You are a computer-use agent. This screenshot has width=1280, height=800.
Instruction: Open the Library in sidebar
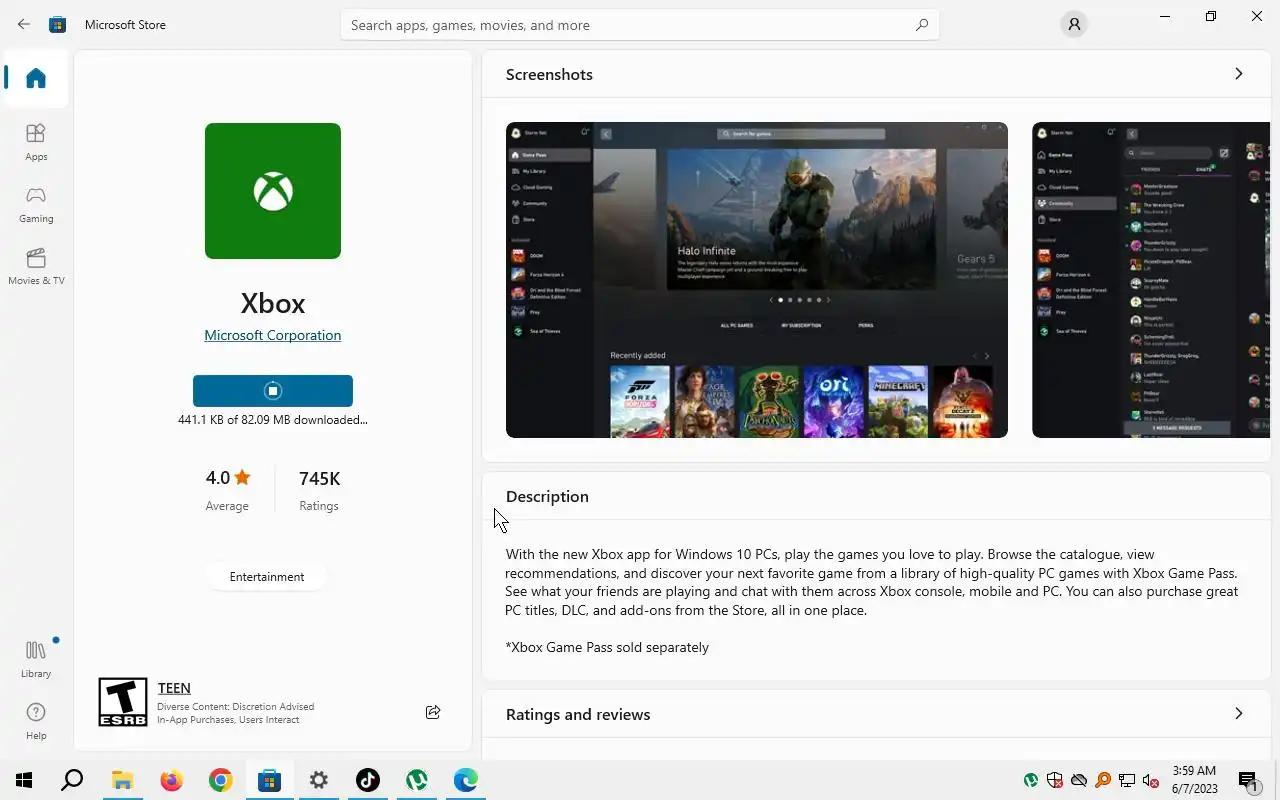point(36,659)
